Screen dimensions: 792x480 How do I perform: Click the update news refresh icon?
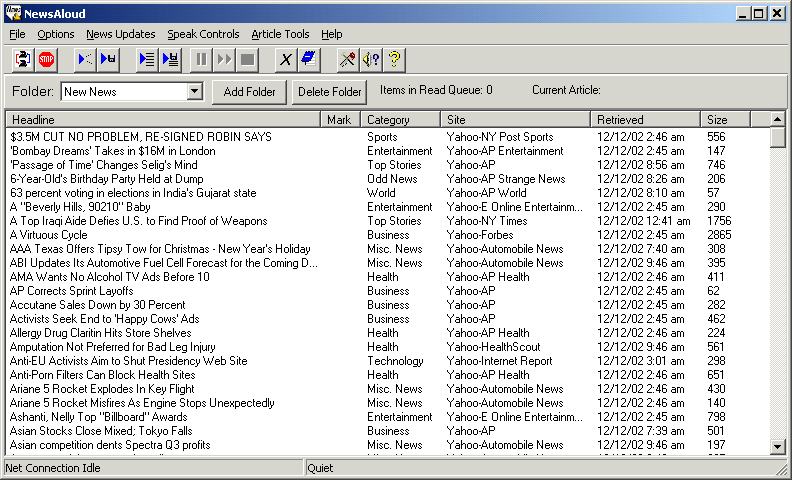click(x=23, y=59)
